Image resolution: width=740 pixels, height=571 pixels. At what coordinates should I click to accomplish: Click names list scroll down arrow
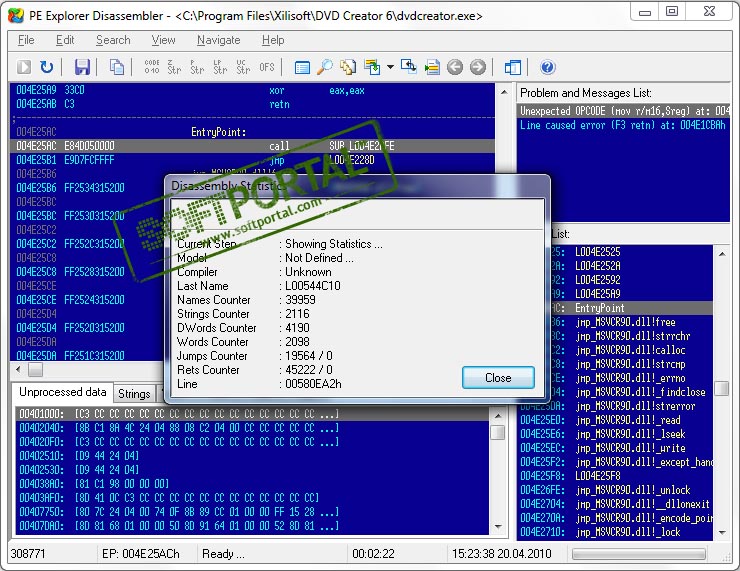[722, 532]
